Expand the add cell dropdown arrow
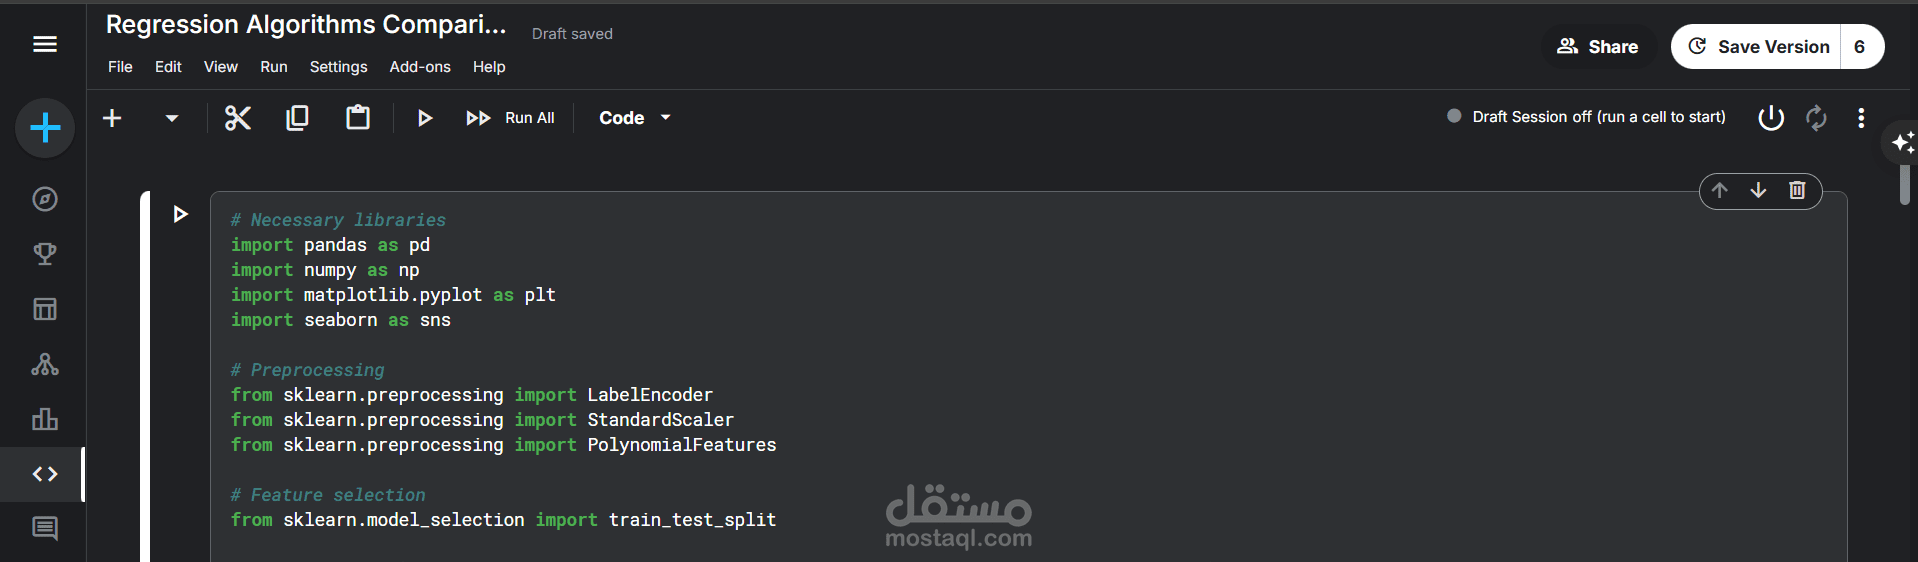Image resolution: width=1918 pixels, height=562 pixels. click(172, 118)
